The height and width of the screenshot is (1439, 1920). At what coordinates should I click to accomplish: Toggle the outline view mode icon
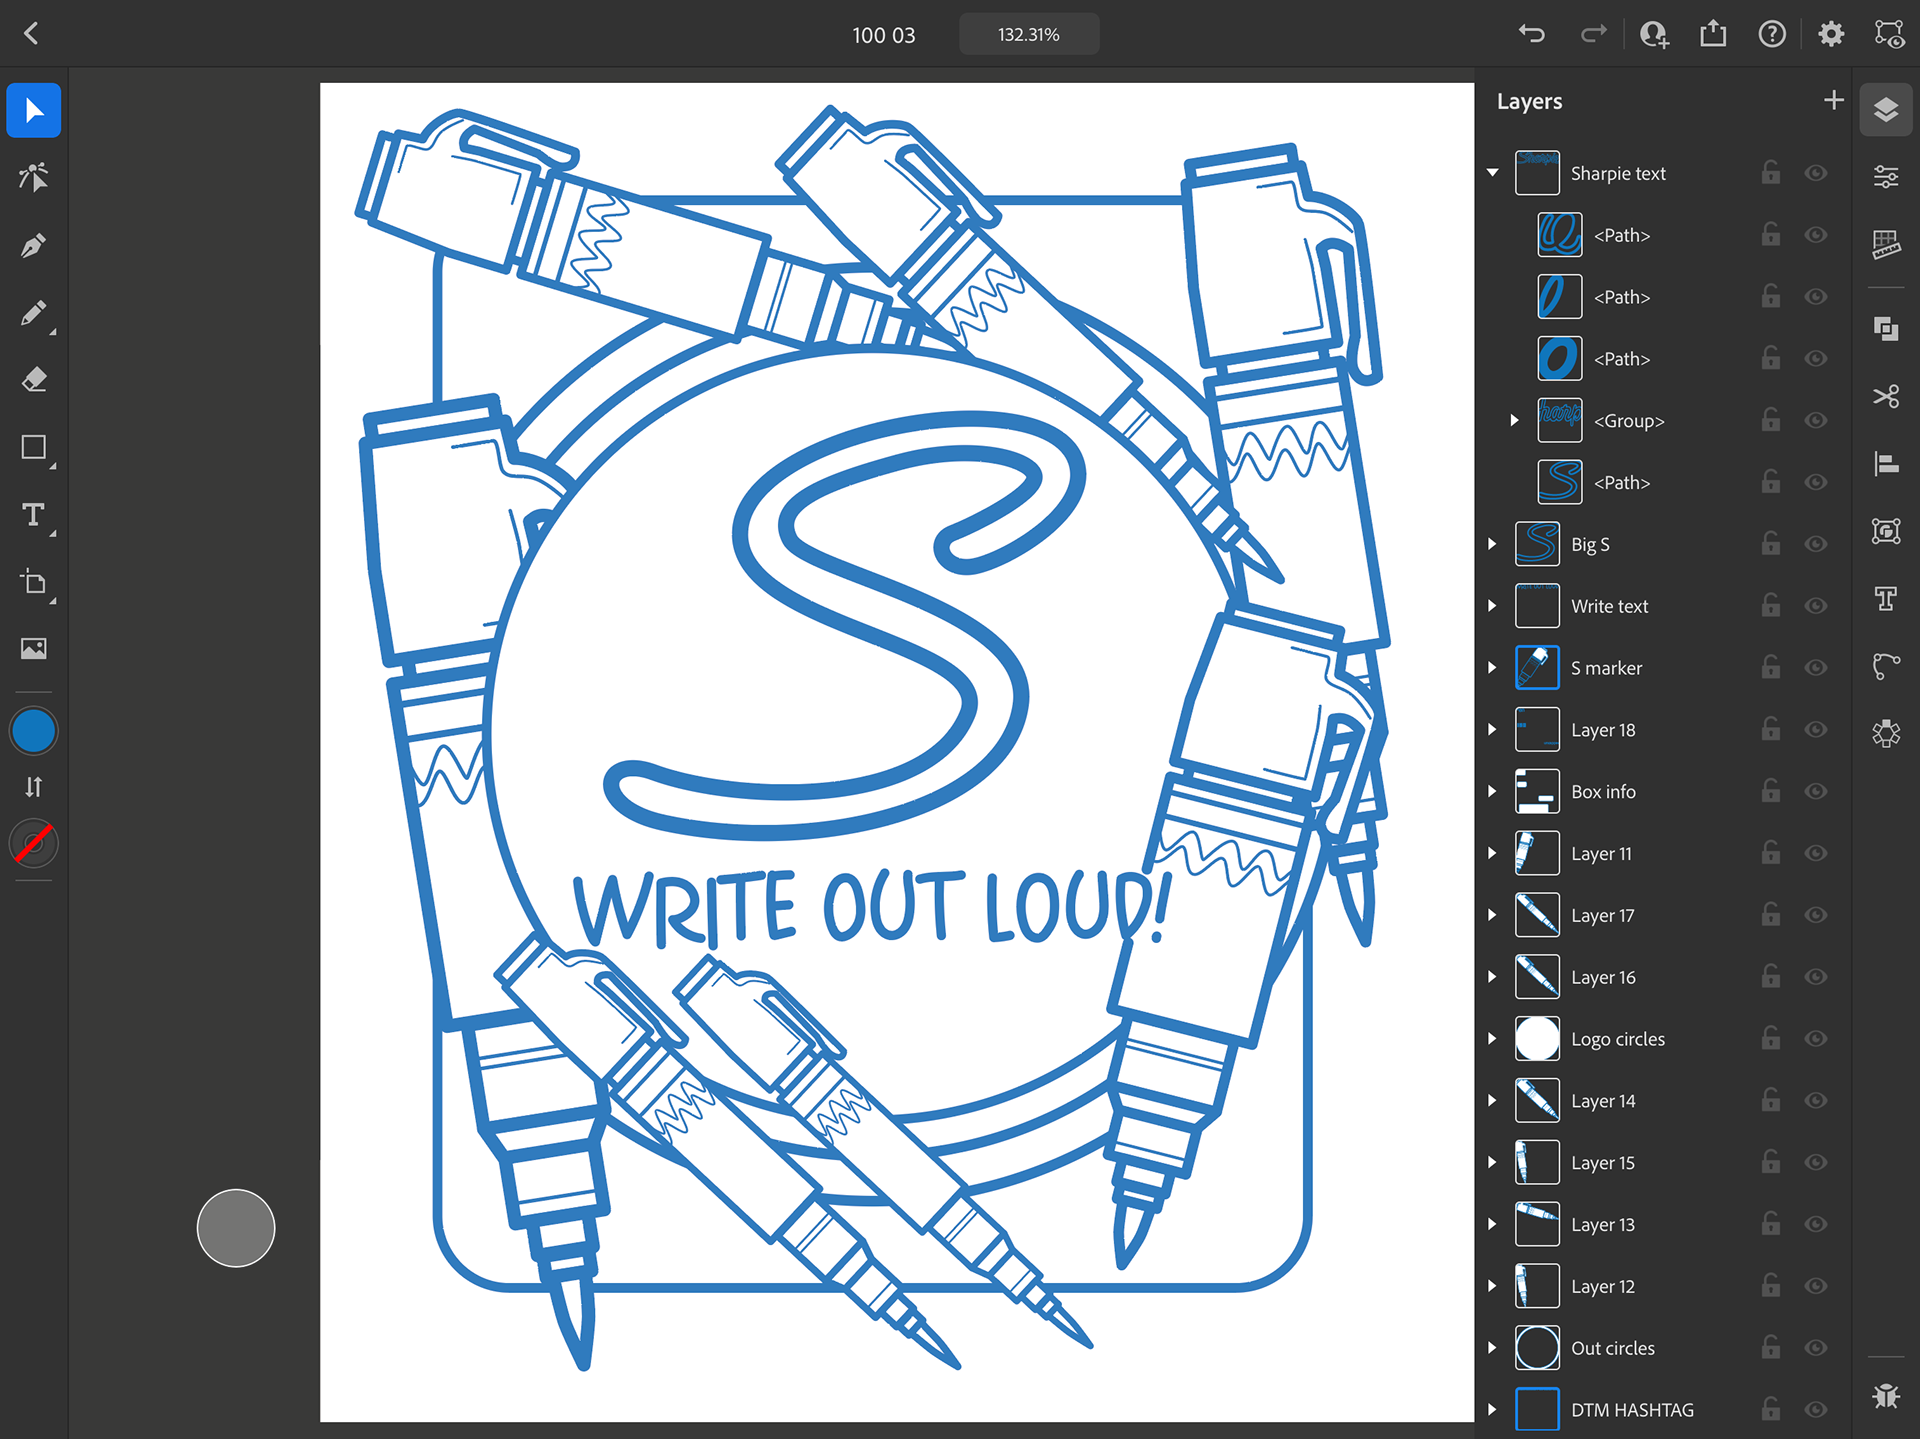tap(1889, 34)
